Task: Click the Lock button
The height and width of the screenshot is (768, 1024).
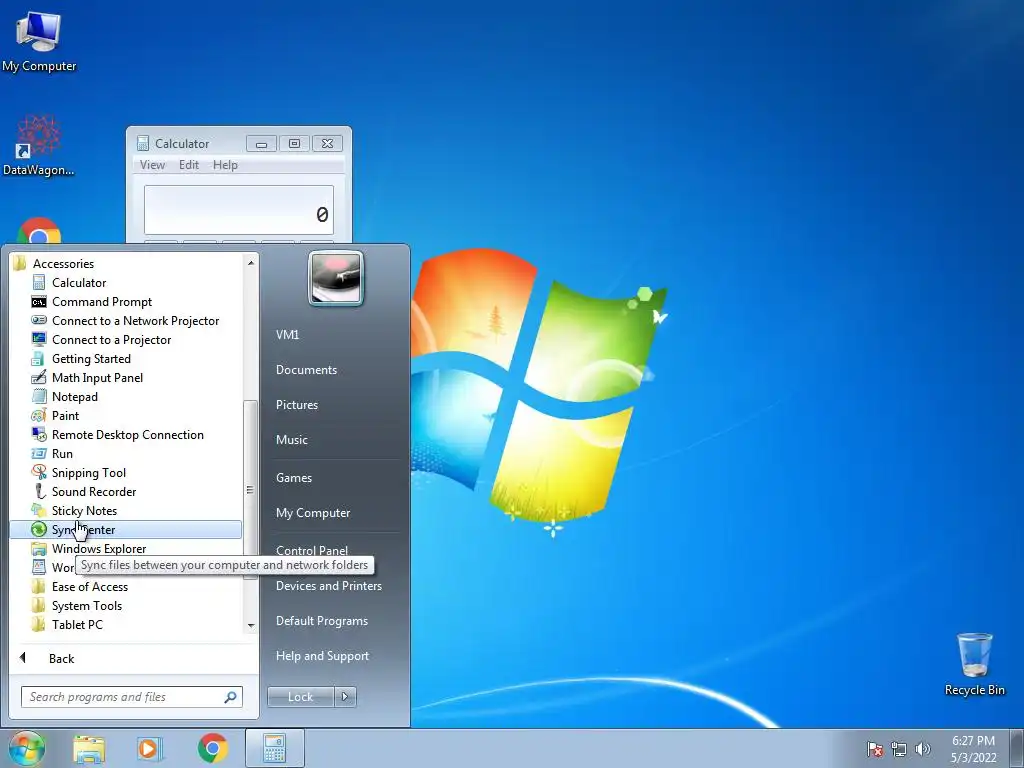Action: [x=300, y=697]
